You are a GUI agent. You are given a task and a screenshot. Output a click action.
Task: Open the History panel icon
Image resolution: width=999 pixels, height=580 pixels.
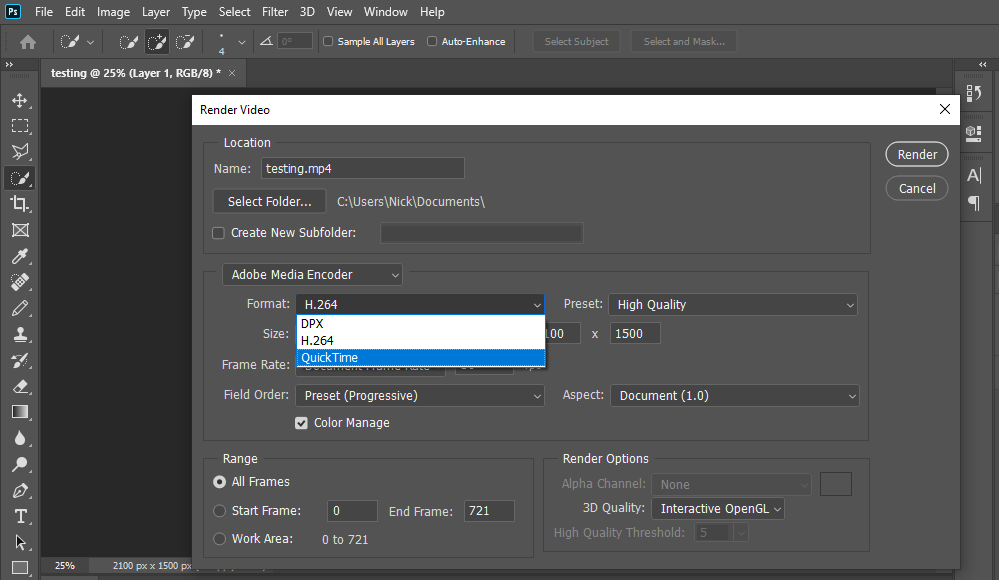click(974, 93)
